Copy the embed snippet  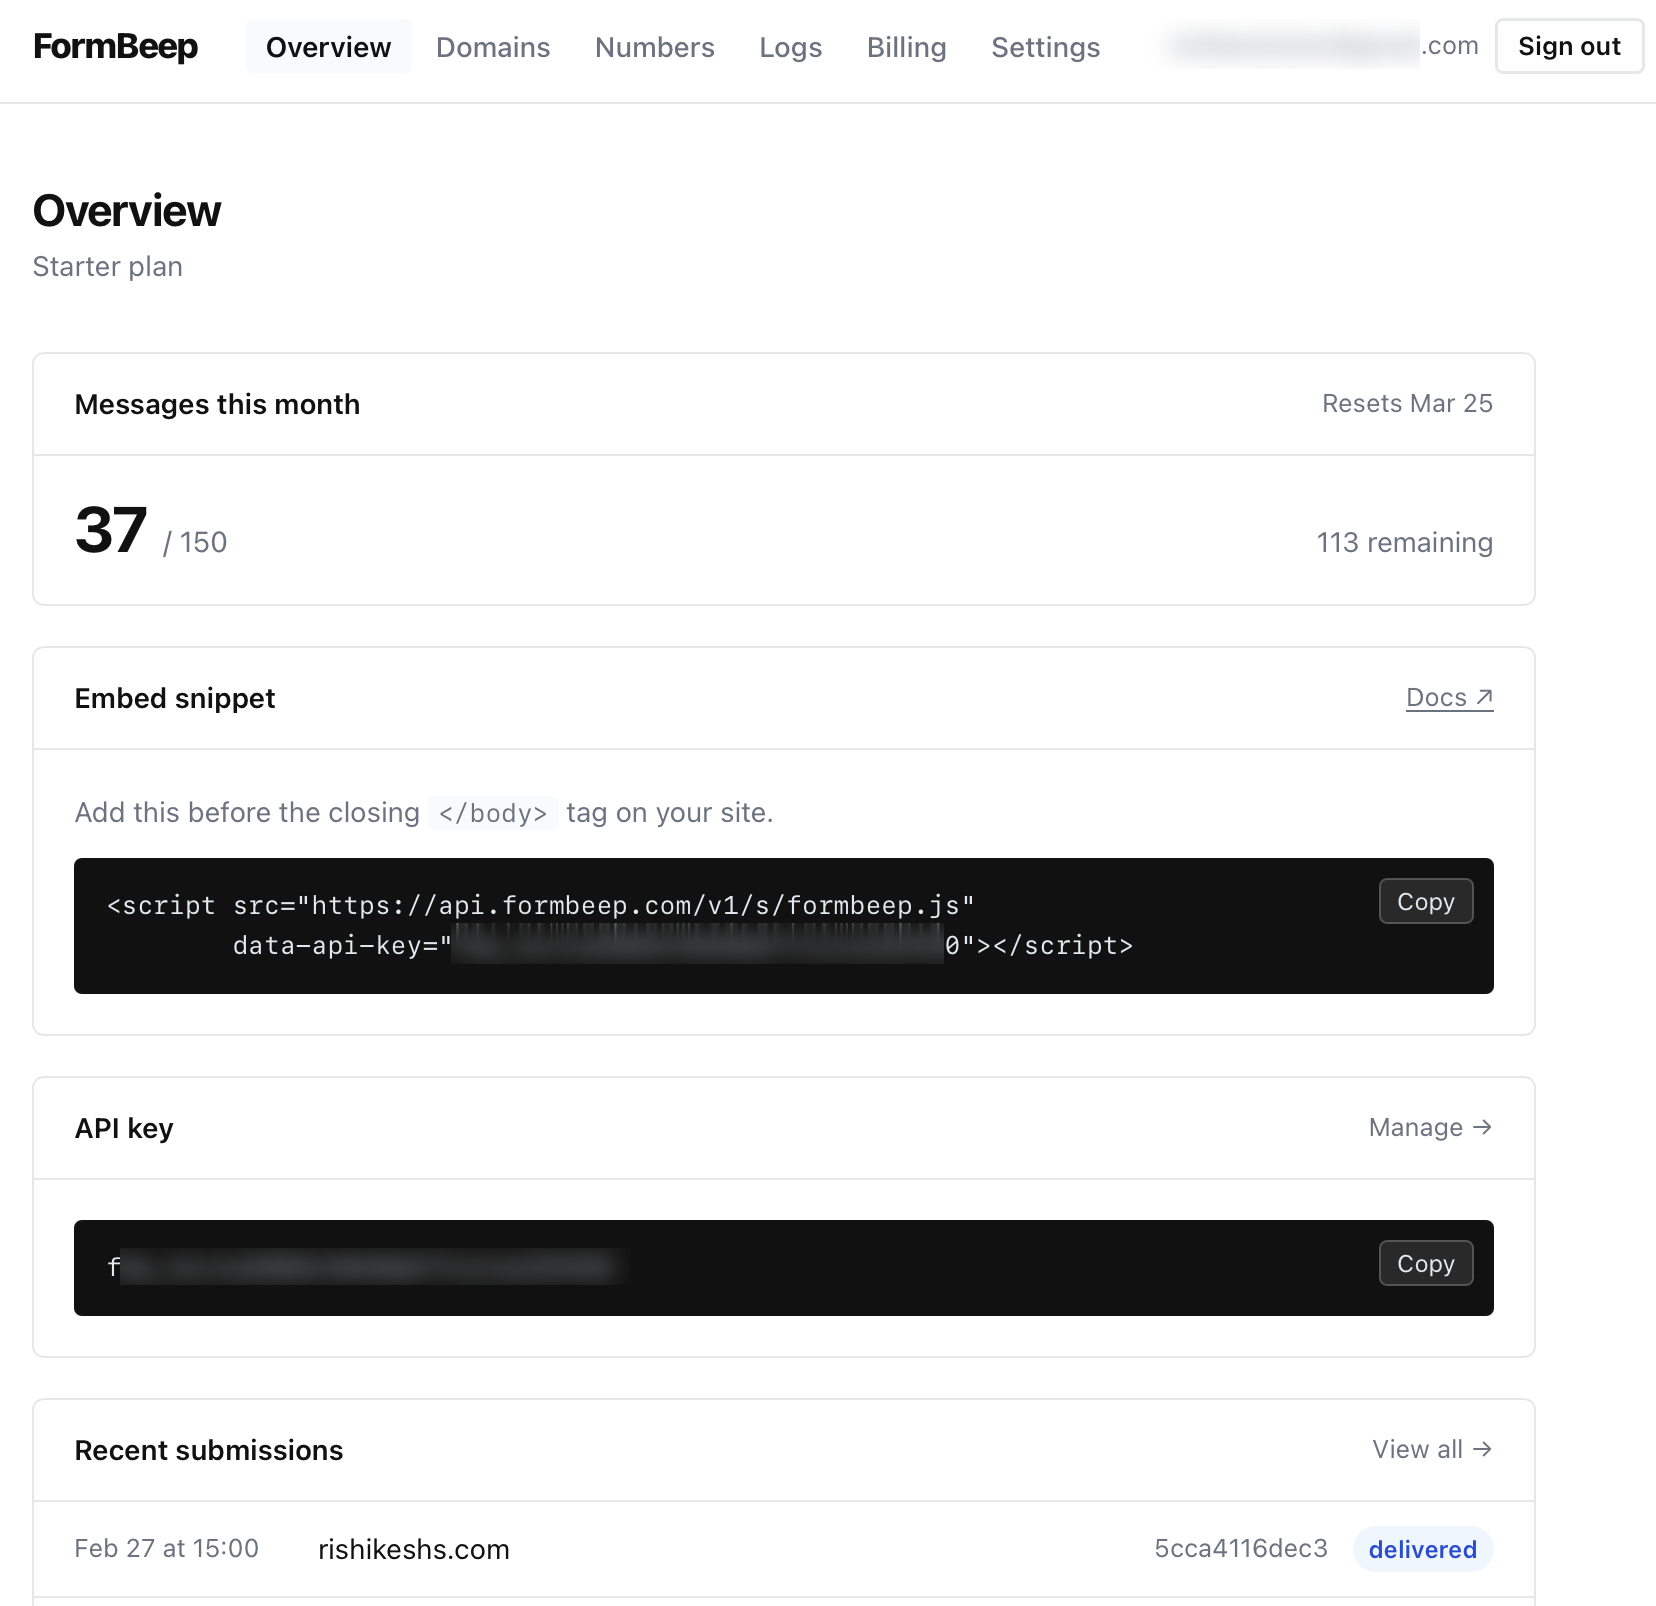(x=1425, y=901)
